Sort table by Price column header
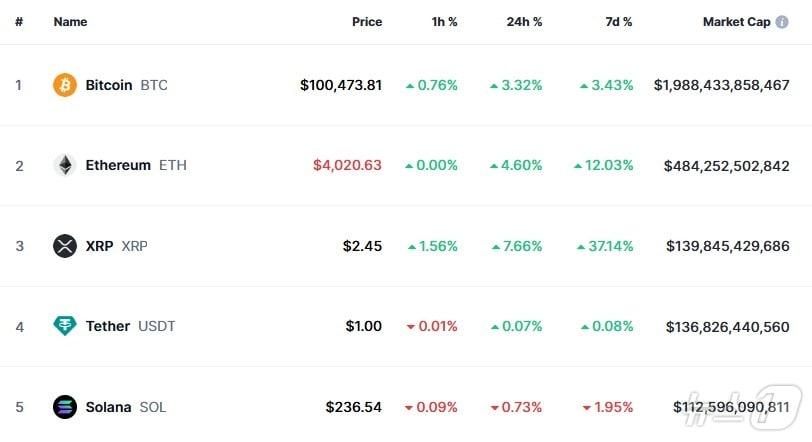The image size is (812, 442). 367,21
